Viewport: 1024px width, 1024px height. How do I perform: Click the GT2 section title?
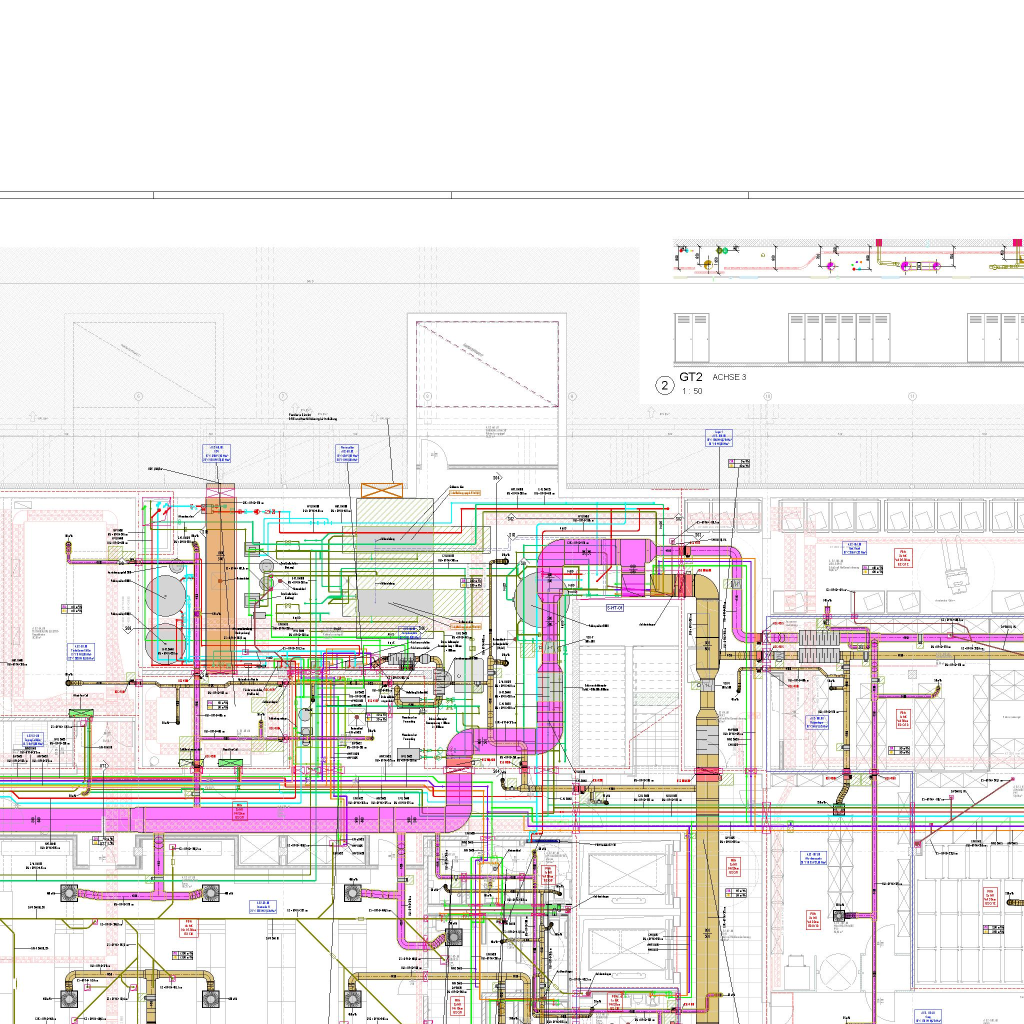(x=691, y=377)
